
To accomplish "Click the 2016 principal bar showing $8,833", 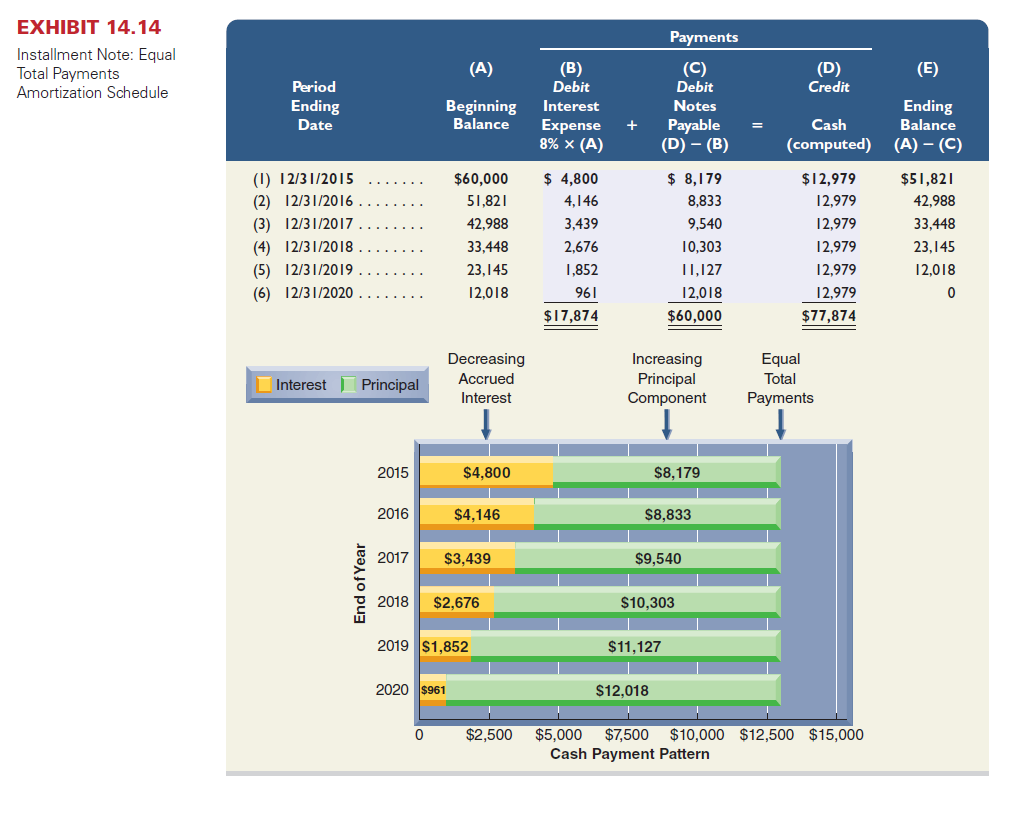I will point(656,515).
